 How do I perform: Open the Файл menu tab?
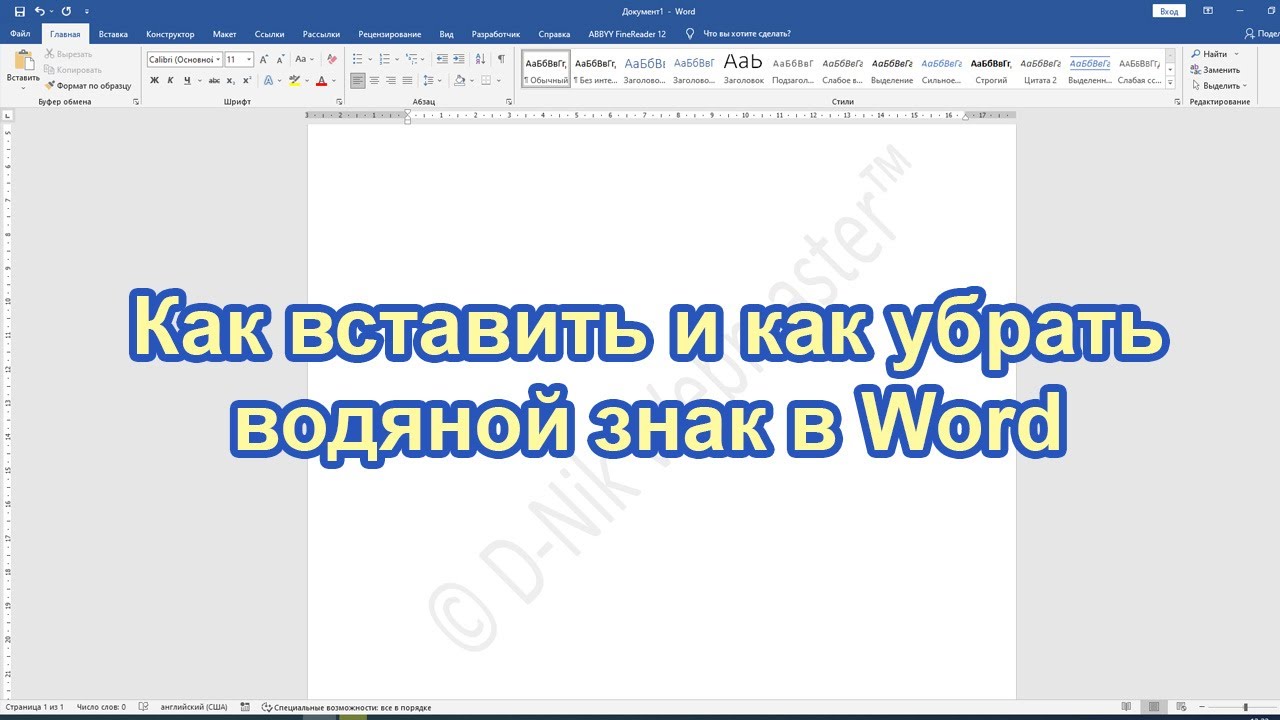coord(20,34)
